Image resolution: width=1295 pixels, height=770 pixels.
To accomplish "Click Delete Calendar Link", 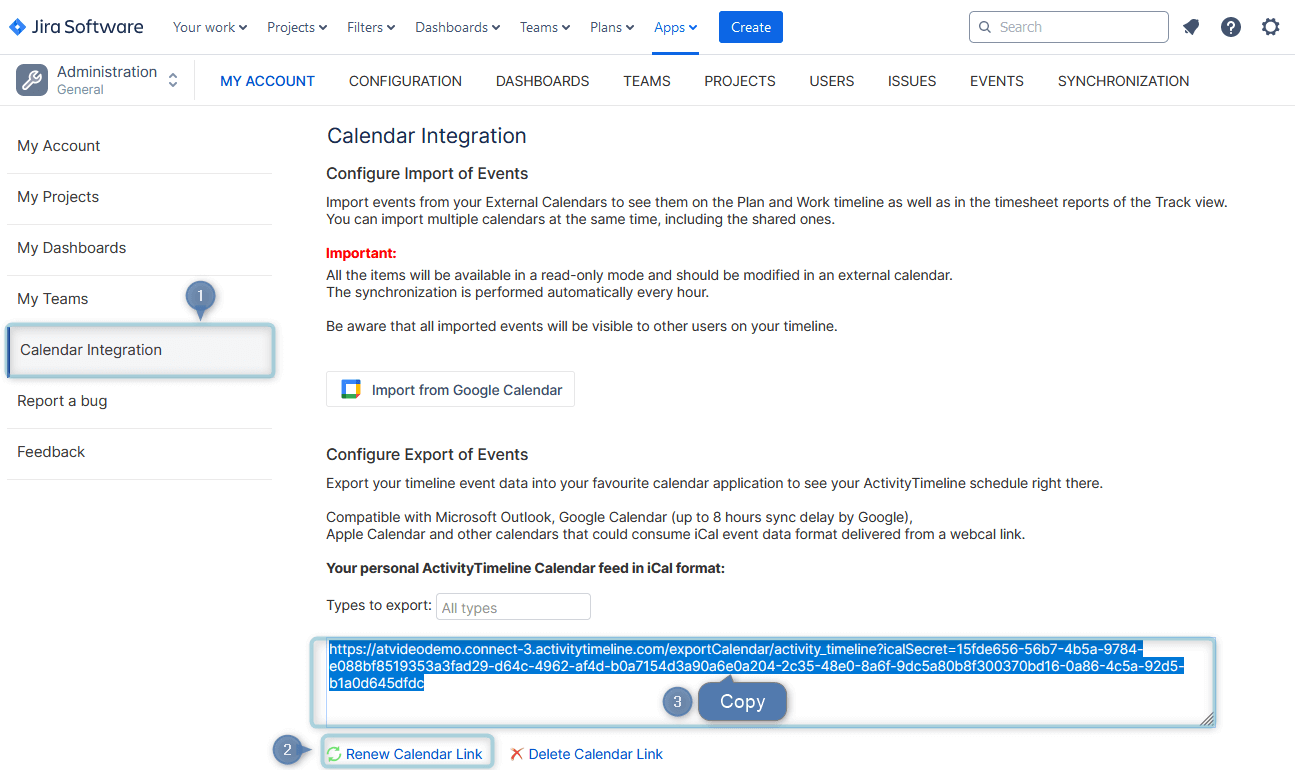I will click(596, 754).
